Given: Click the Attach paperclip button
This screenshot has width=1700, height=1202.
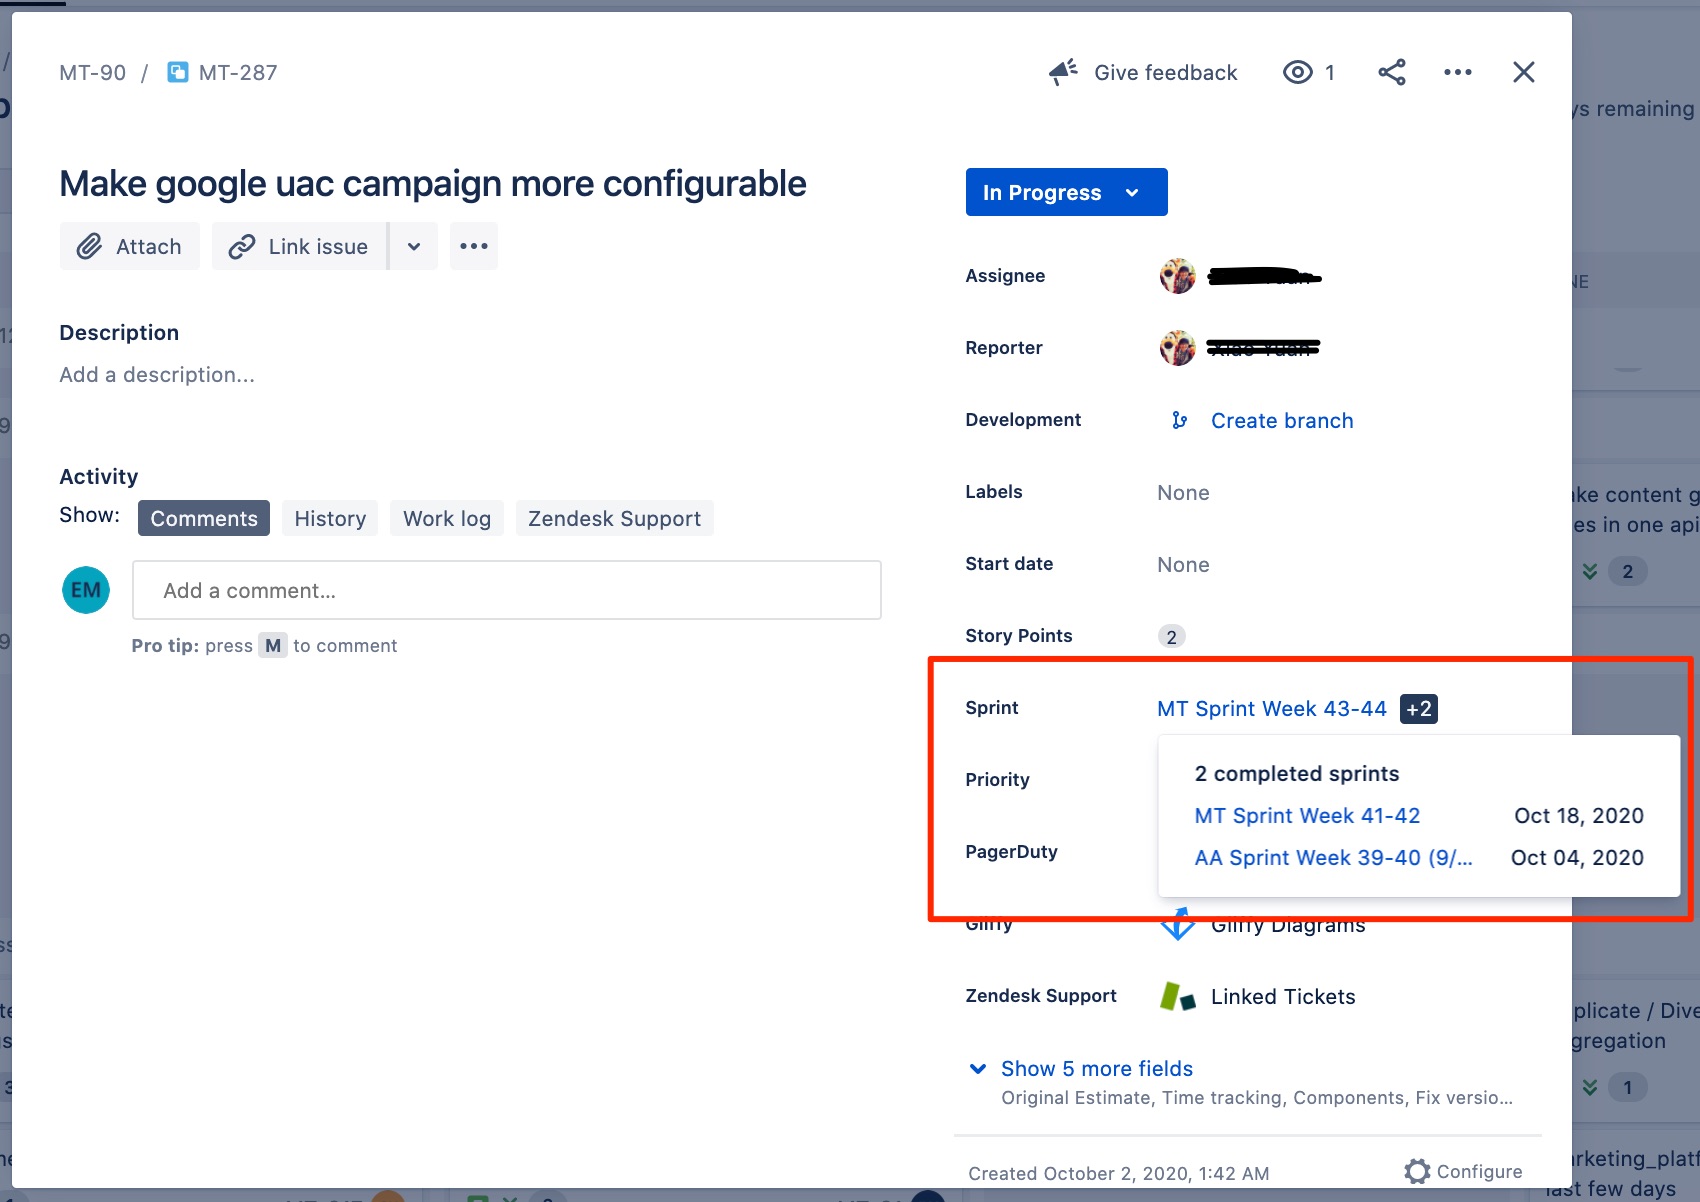Looking at the screenshot, I should 130,246.
